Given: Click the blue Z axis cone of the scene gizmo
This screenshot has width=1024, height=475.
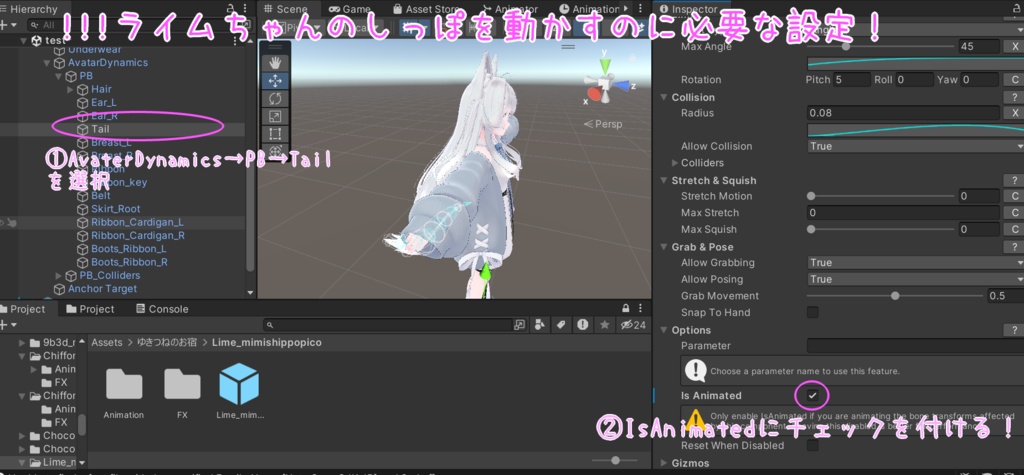Looking at the screenshot, I should tap(622, 85).
